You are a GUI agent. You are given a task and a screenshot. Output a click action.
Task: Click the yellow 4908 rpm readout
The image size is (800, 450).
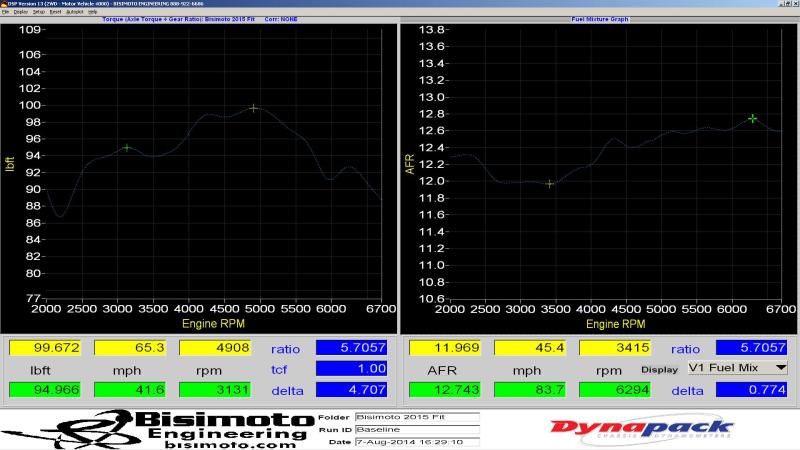point(215,347)
